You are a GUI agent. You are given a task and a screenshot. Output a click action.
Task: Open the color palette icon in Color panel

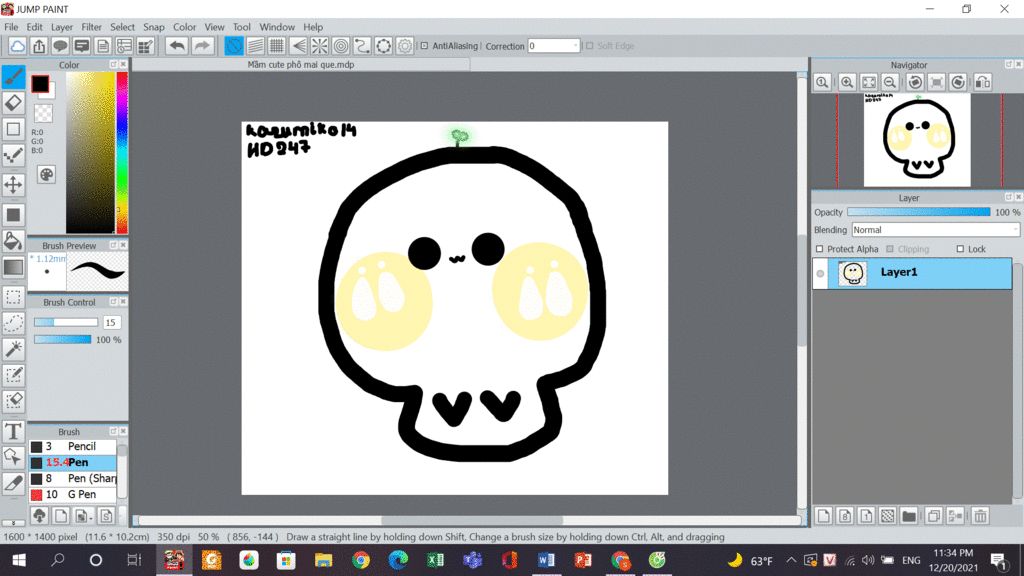46,174
